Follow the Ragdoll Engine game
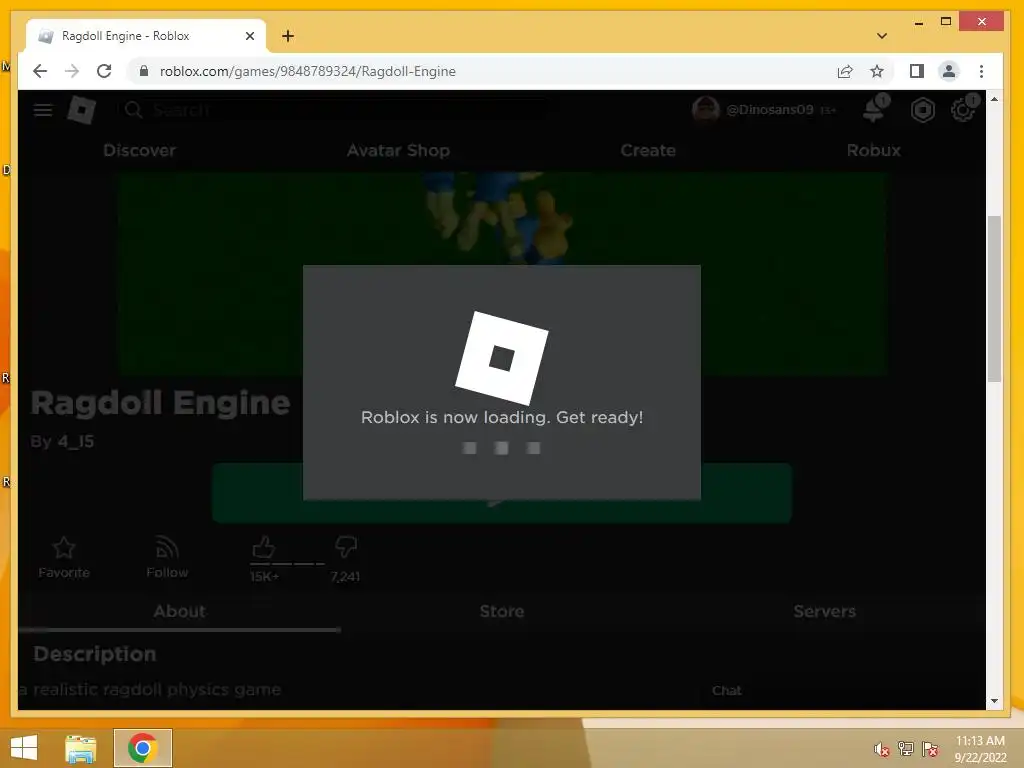The width and height of the screenshot is (1024, 768). coord(167,558)
